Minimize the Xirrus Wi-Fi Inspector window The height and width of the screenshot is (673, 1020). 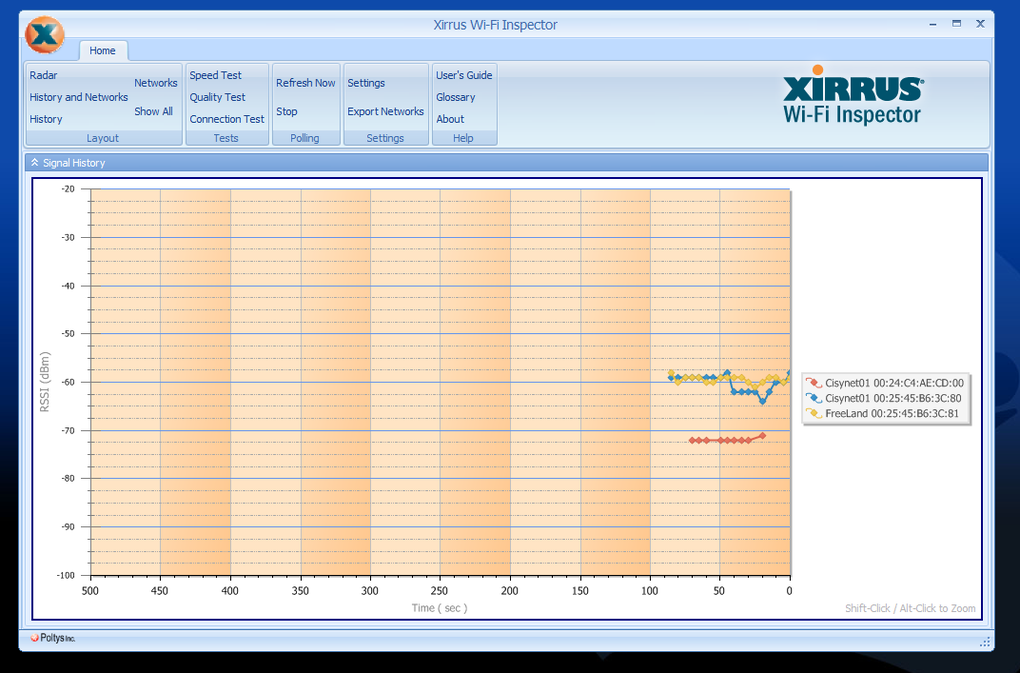click(933, 24)
